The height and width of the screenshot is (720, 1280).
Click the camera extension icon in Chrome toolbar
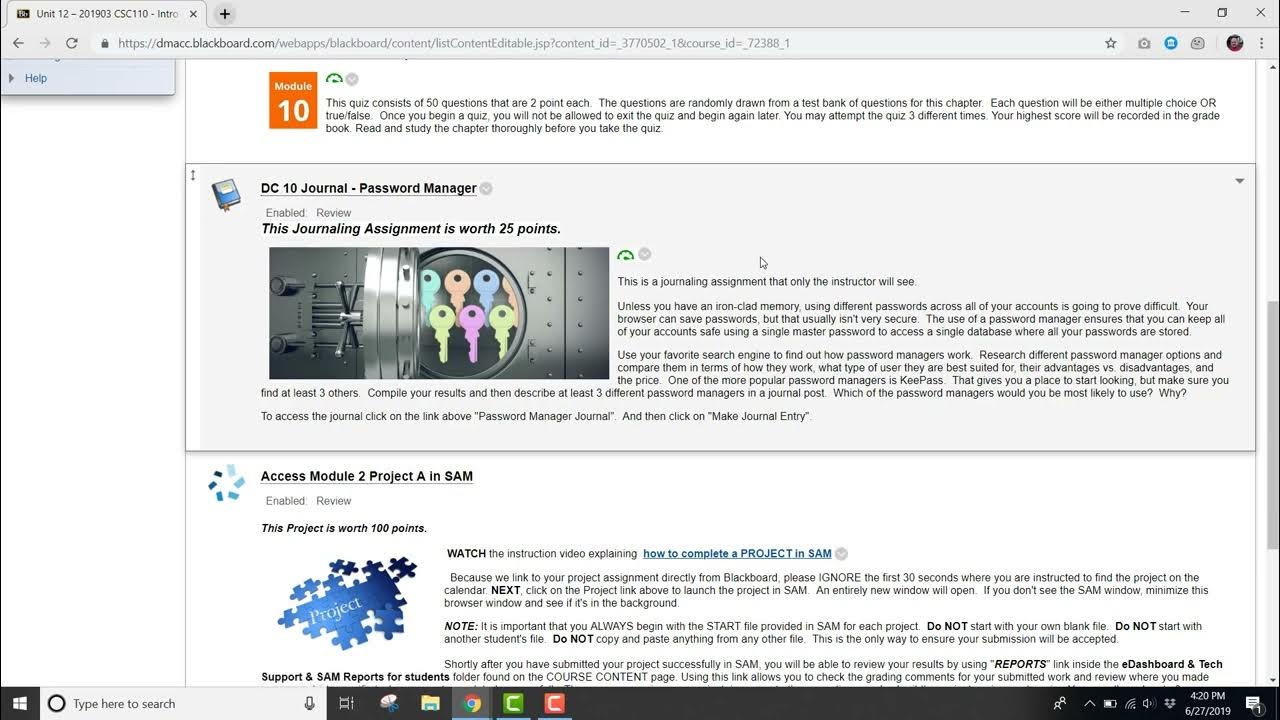1144,43
